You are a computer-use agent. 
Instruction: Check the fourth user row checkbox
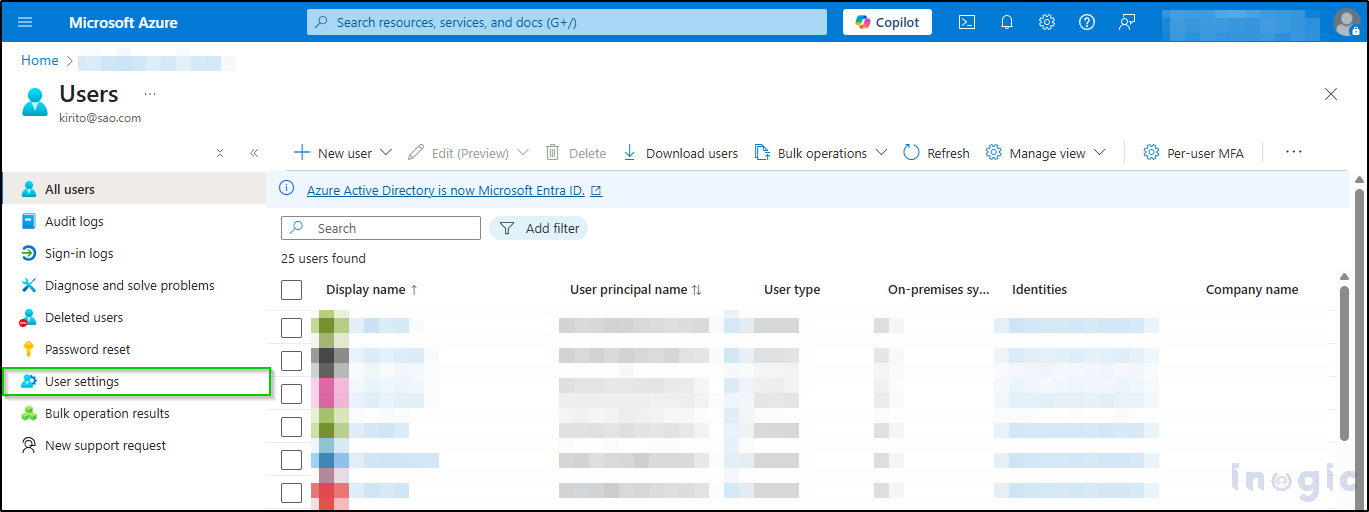[292, 427]
